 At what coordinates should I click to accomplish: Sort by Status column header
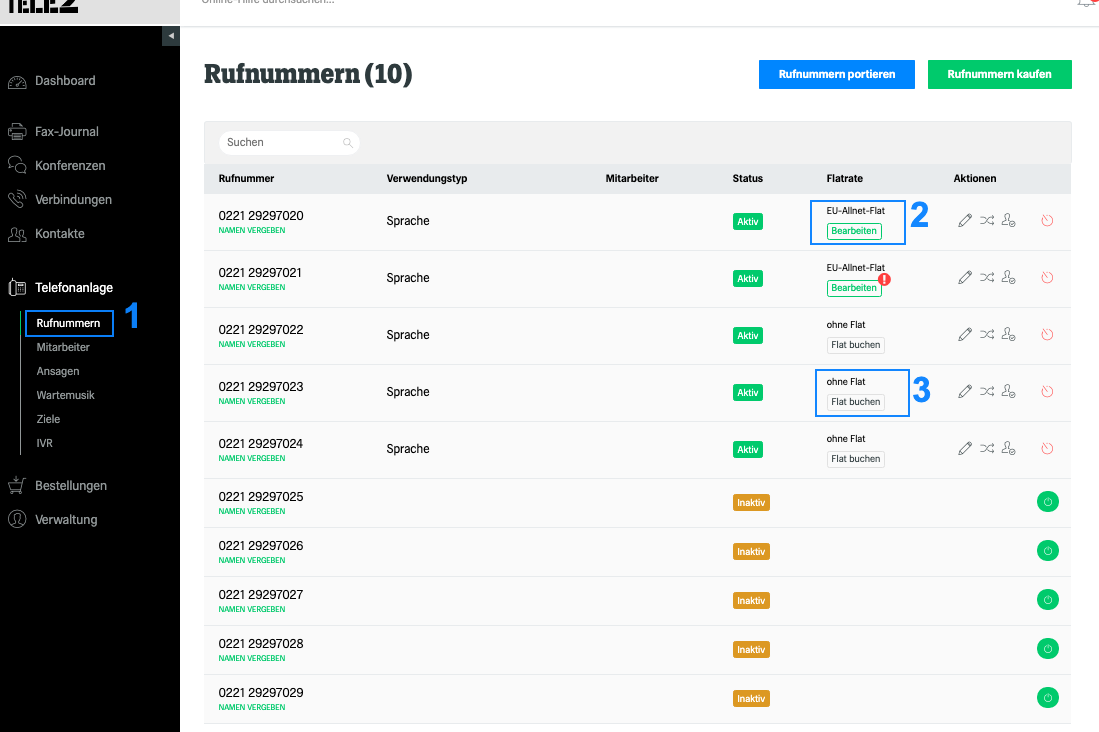747,178
